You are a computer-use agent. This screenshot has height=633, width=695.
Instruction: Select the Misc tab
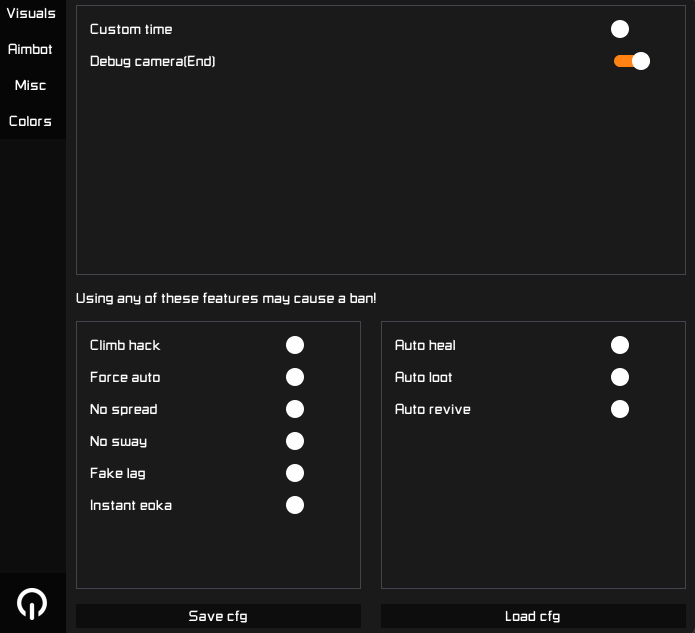30,85
